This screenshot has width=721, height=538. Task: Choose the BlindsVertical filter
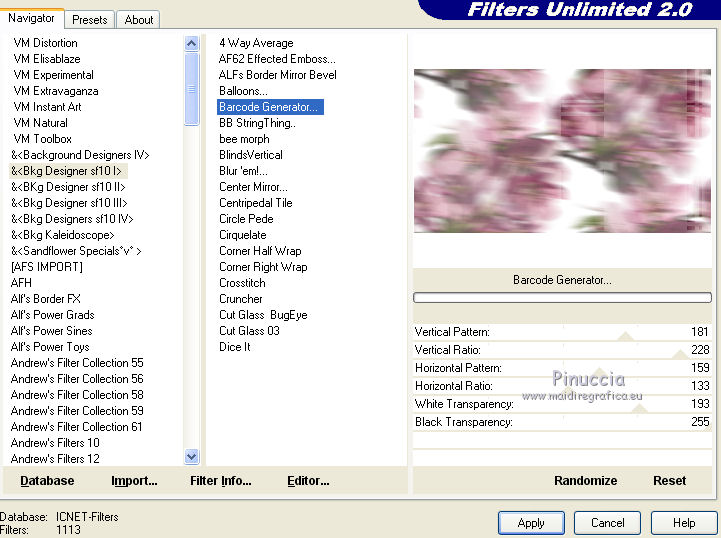[251, 155]
